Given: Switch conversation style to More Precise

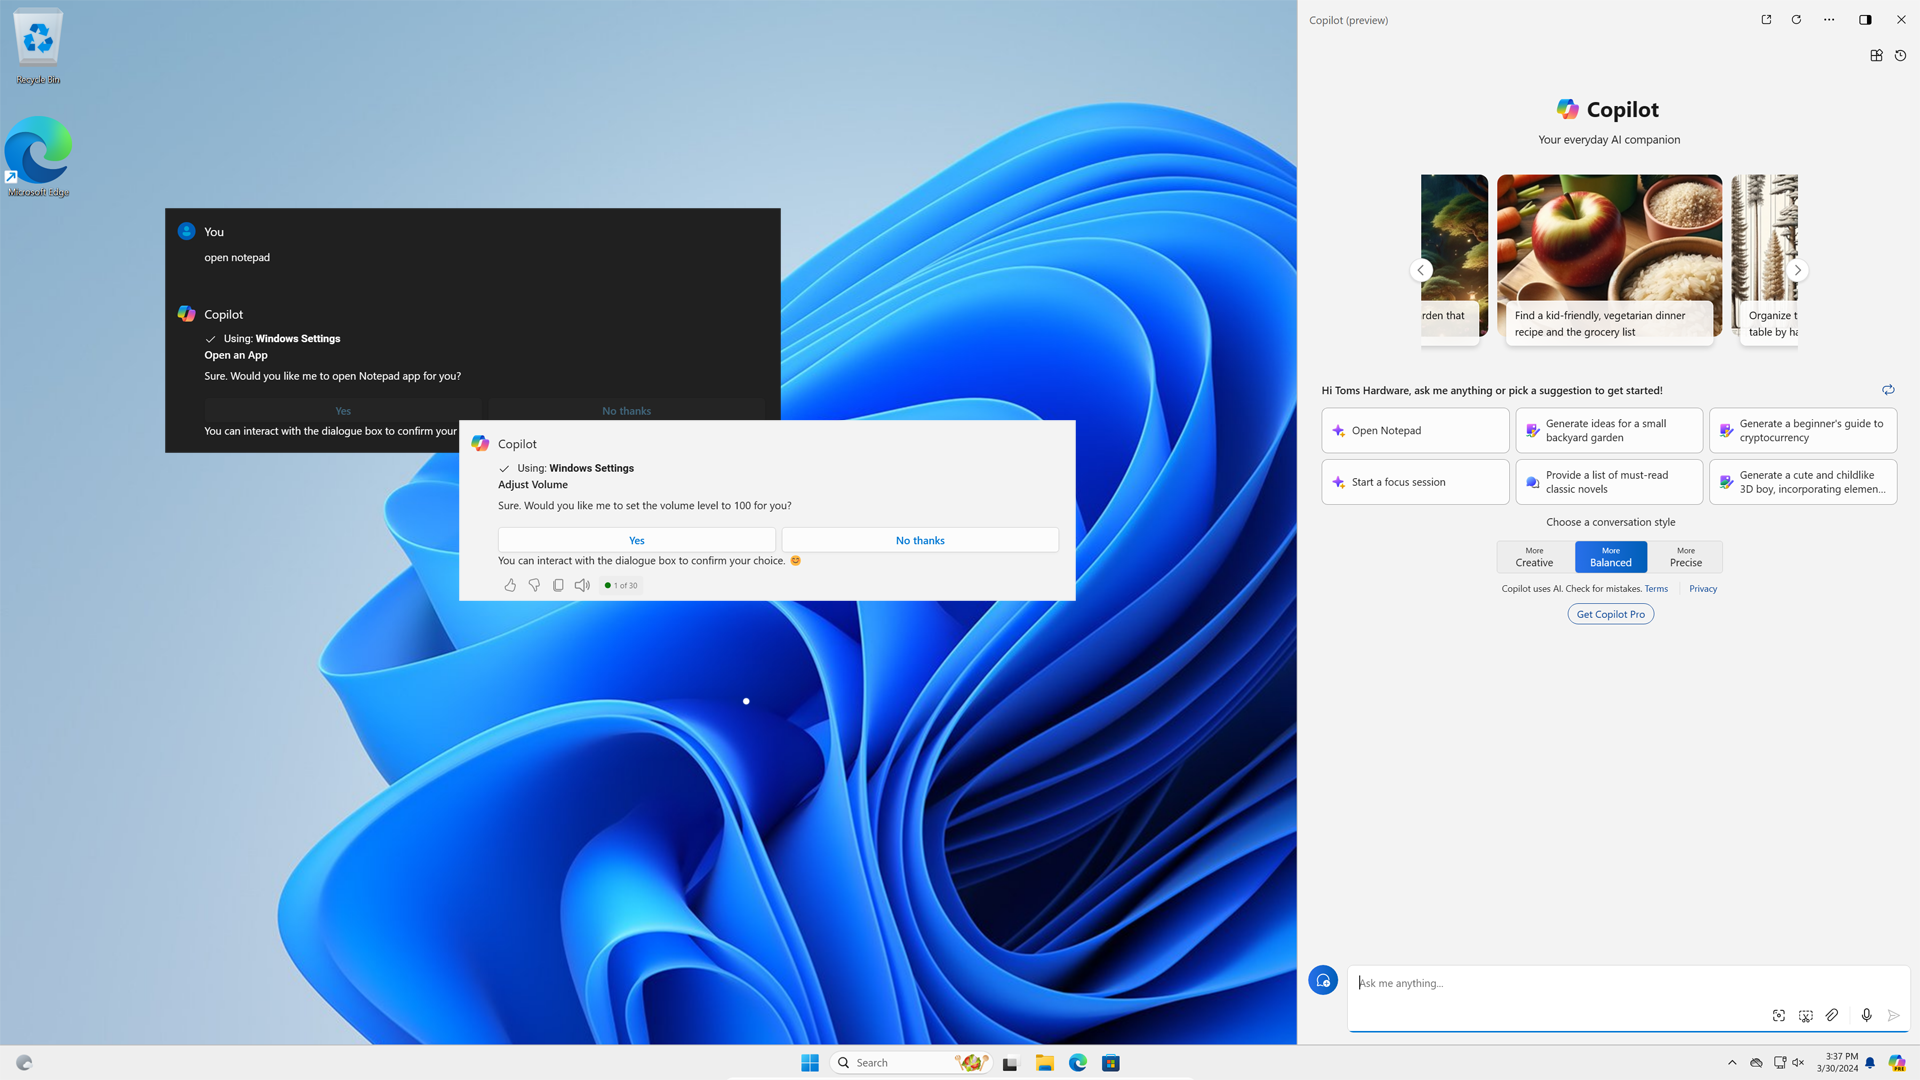Looking at the screenshot, I should [x=1685, y=556].
